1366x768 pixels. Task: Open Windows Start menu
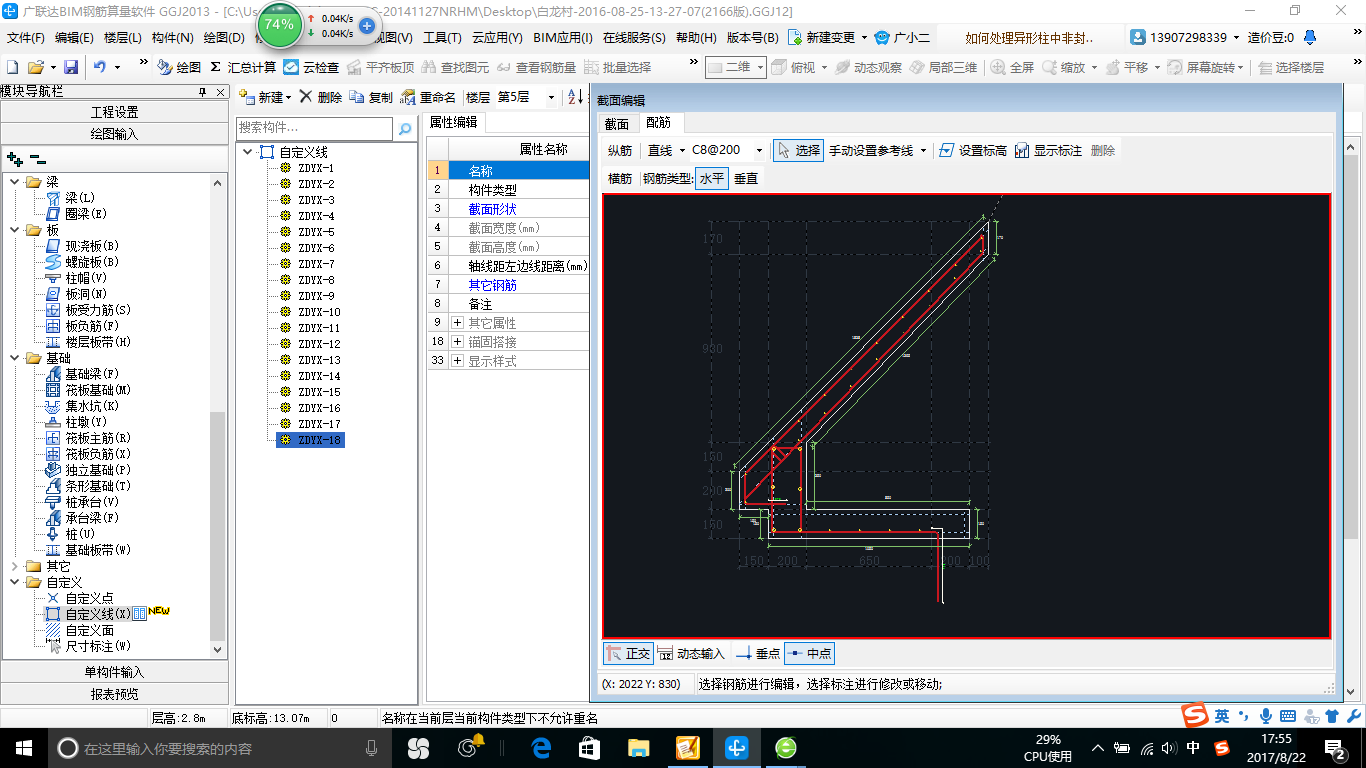[x=23, y=748]
